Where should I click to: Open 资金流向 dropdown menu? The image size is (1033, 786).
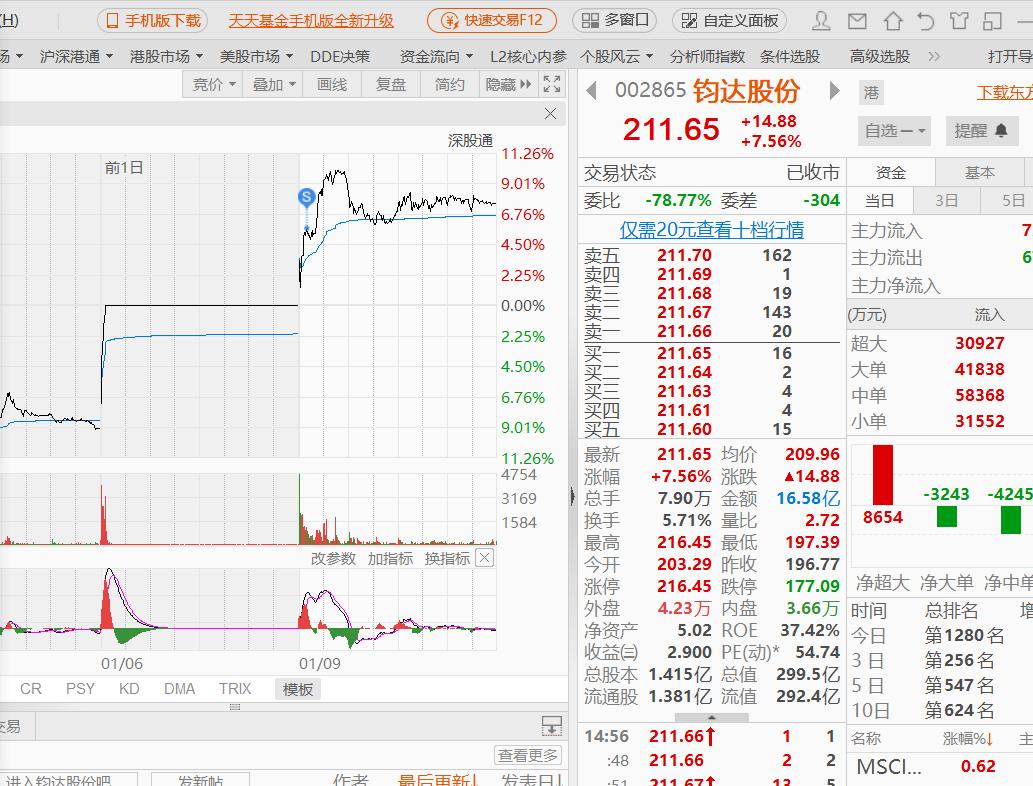[436, 57]
